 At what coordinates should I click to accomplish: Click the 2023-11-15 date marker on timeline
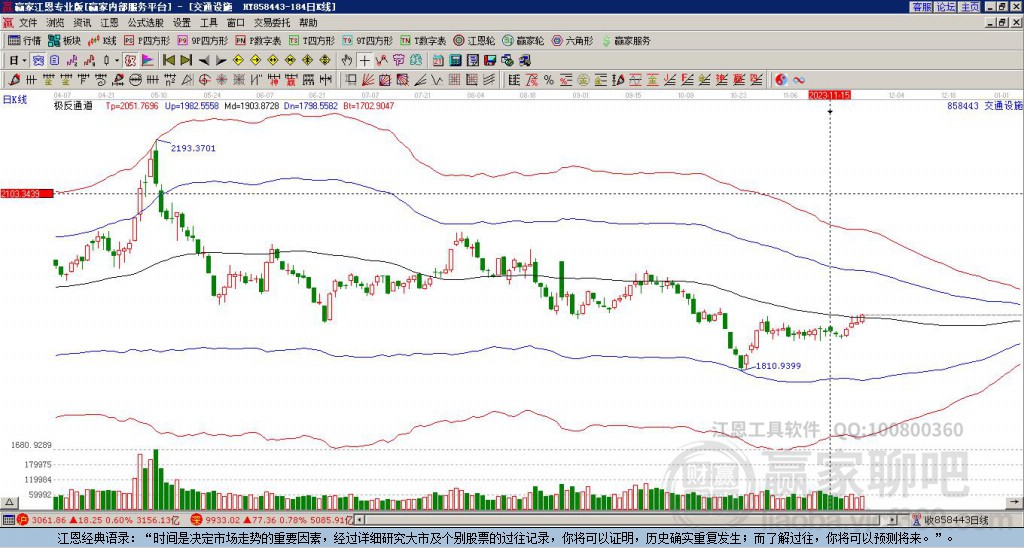[x=829, y=95]
